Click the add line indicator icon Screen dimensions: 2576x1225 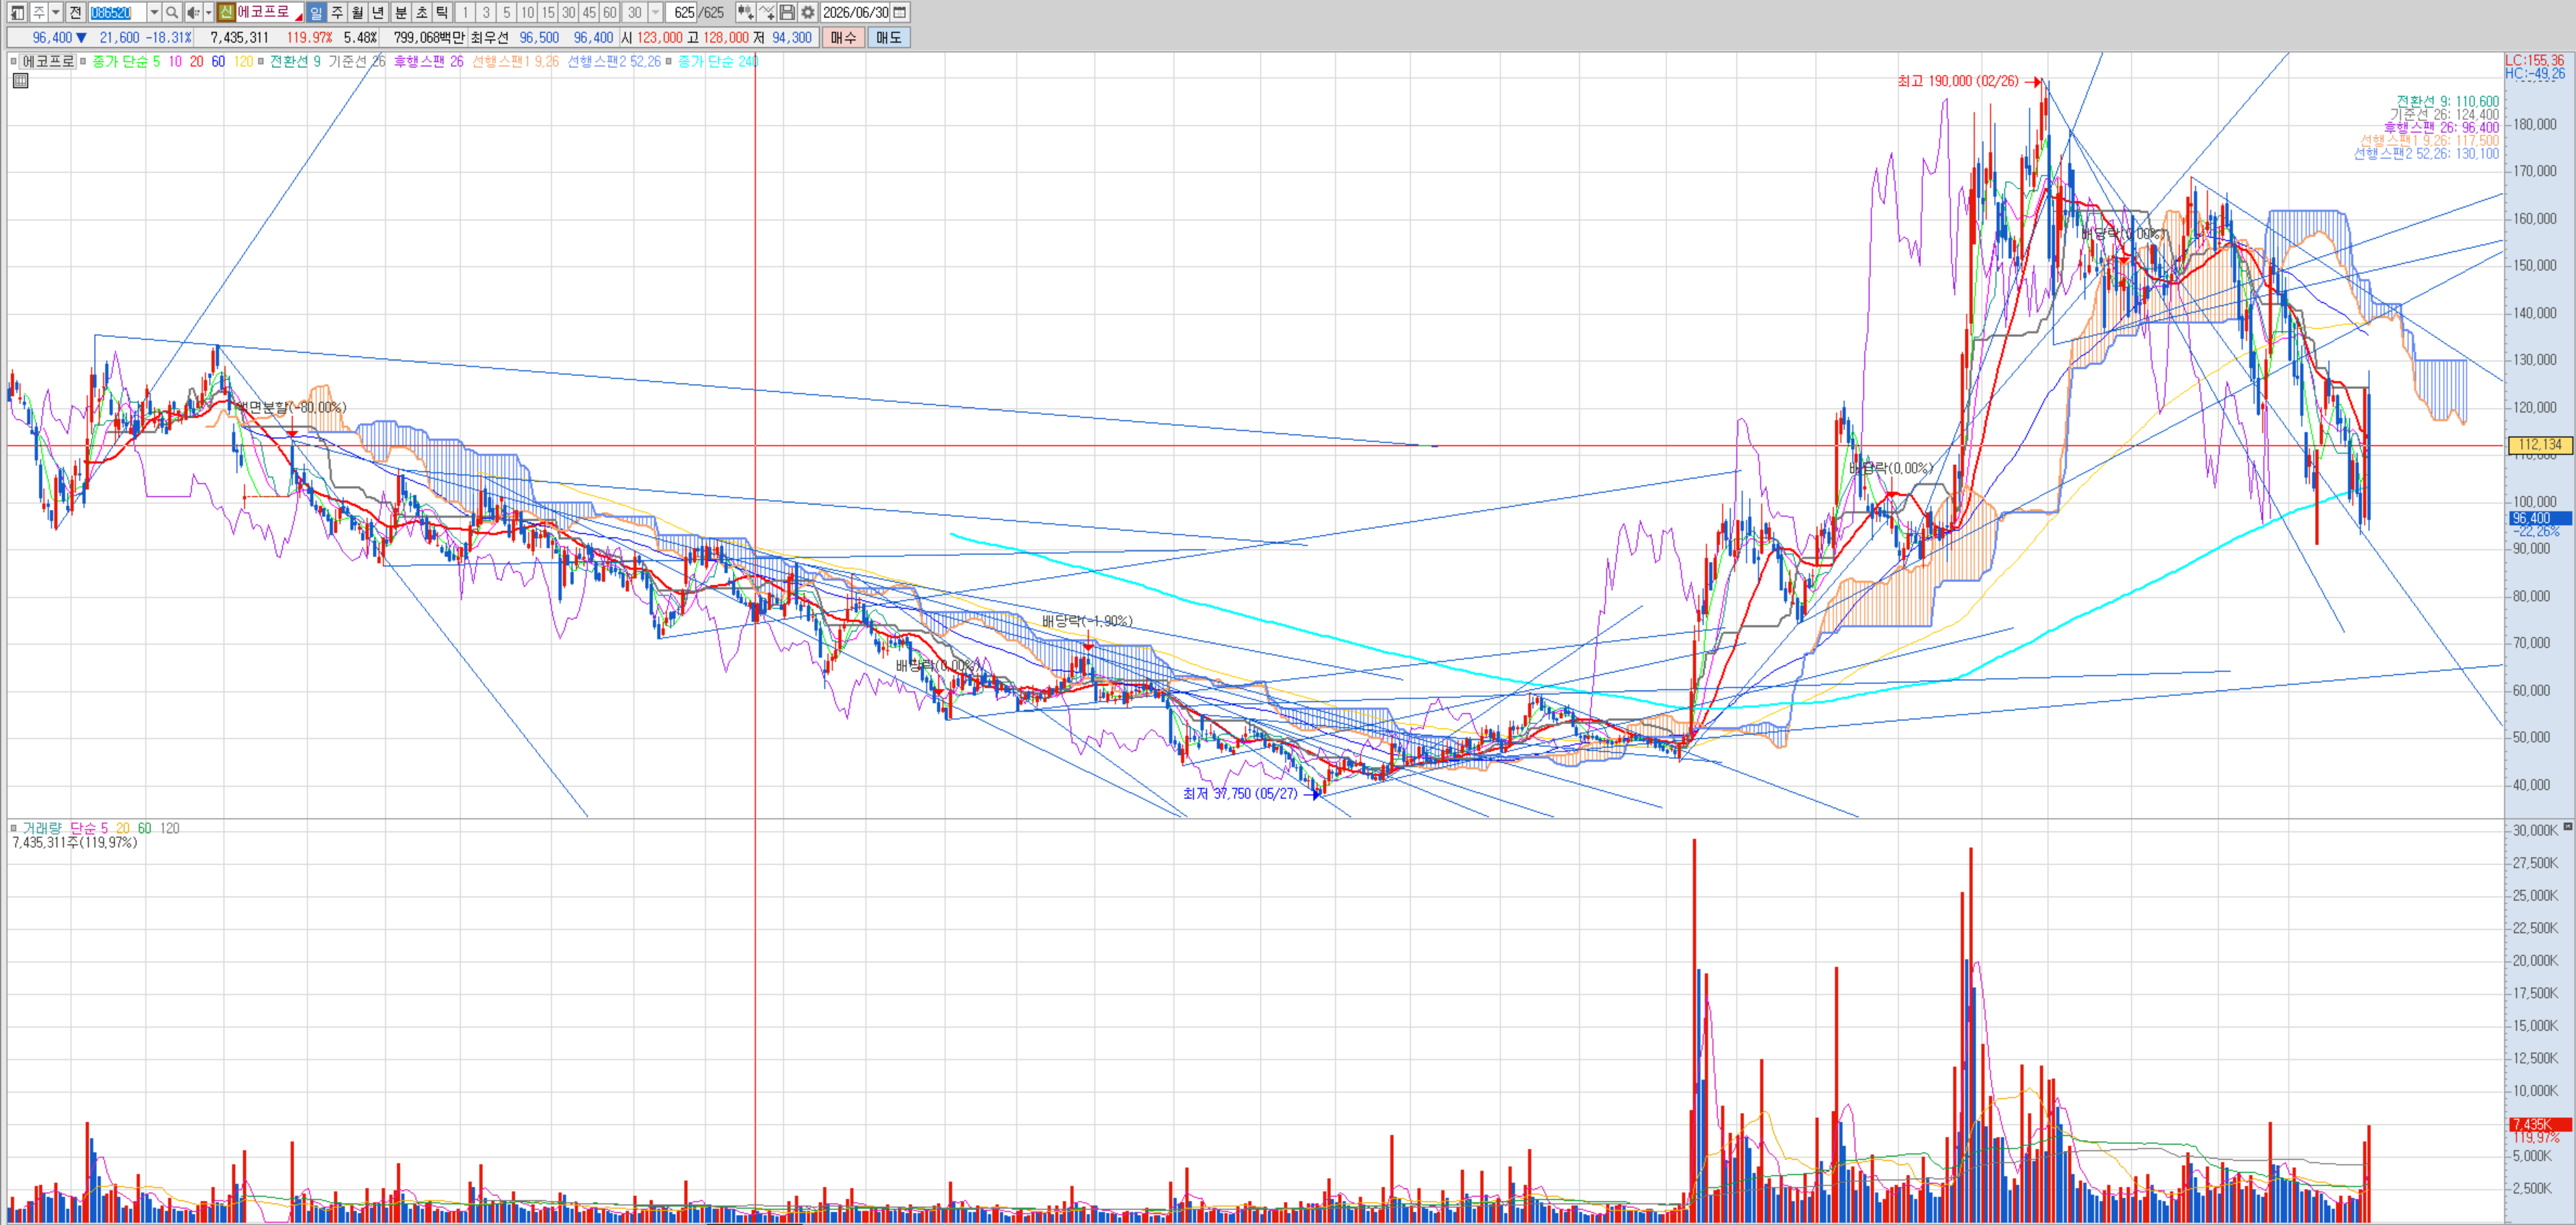(x=767, y=13)
